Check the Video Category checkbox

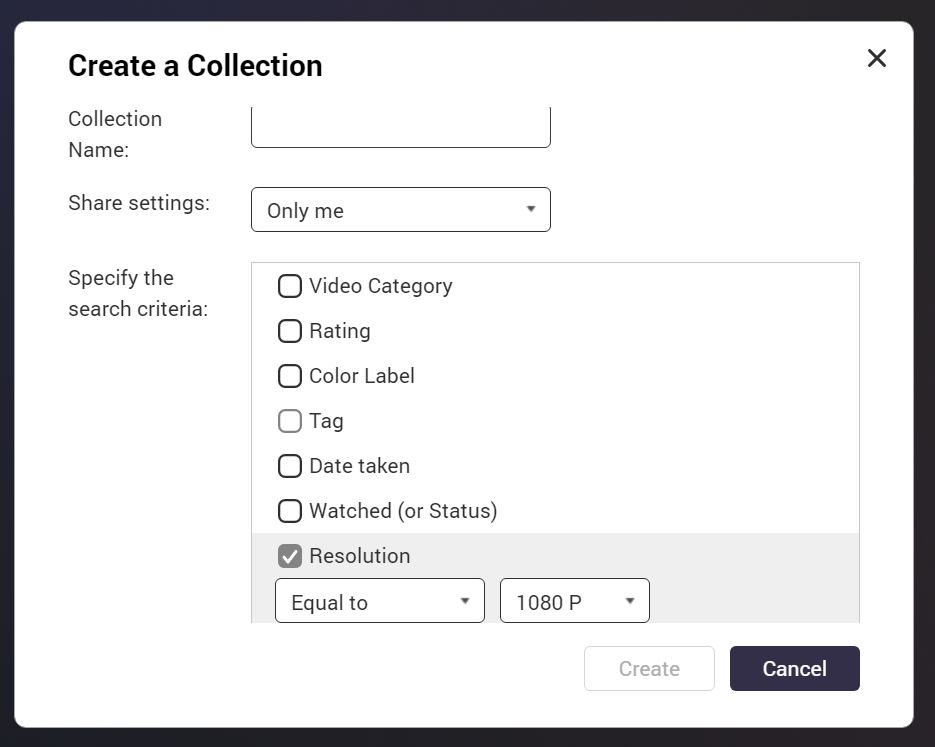pos(290,286)
